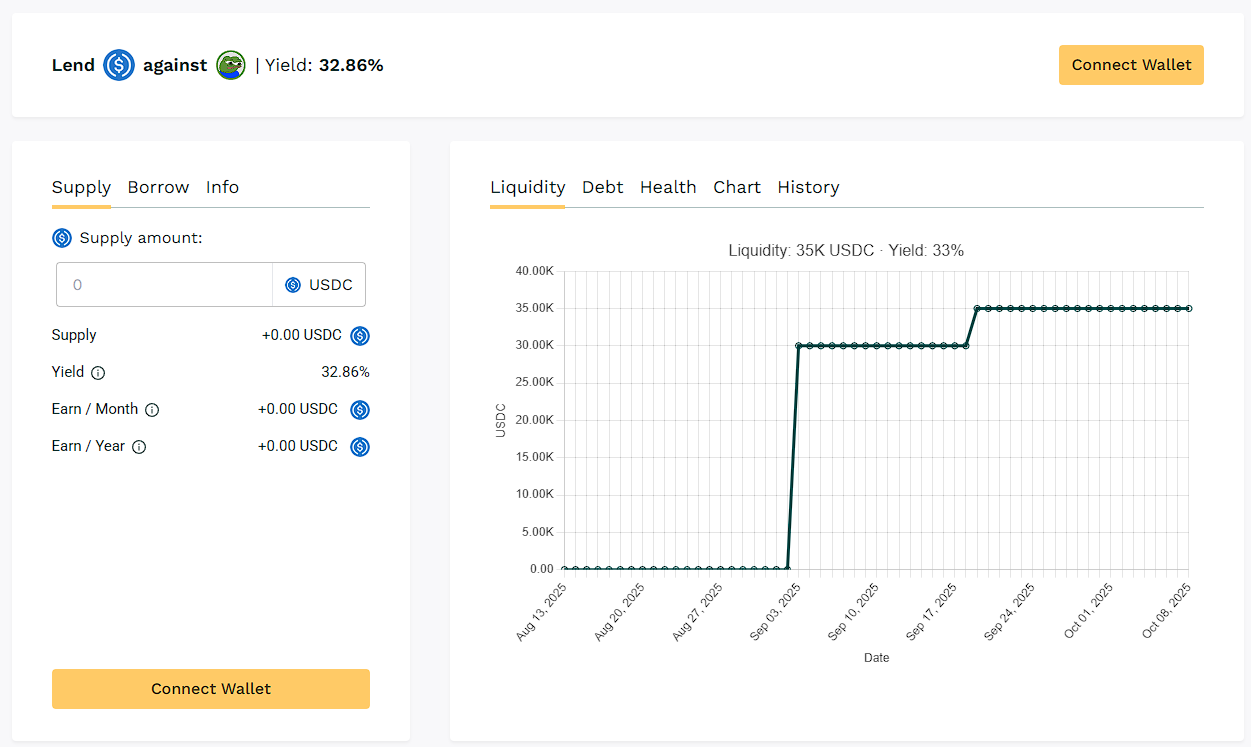Click USDC icon in the Supply row
Screen dimensions: 1251x747
pyautogui.click(x=360, y=336)
